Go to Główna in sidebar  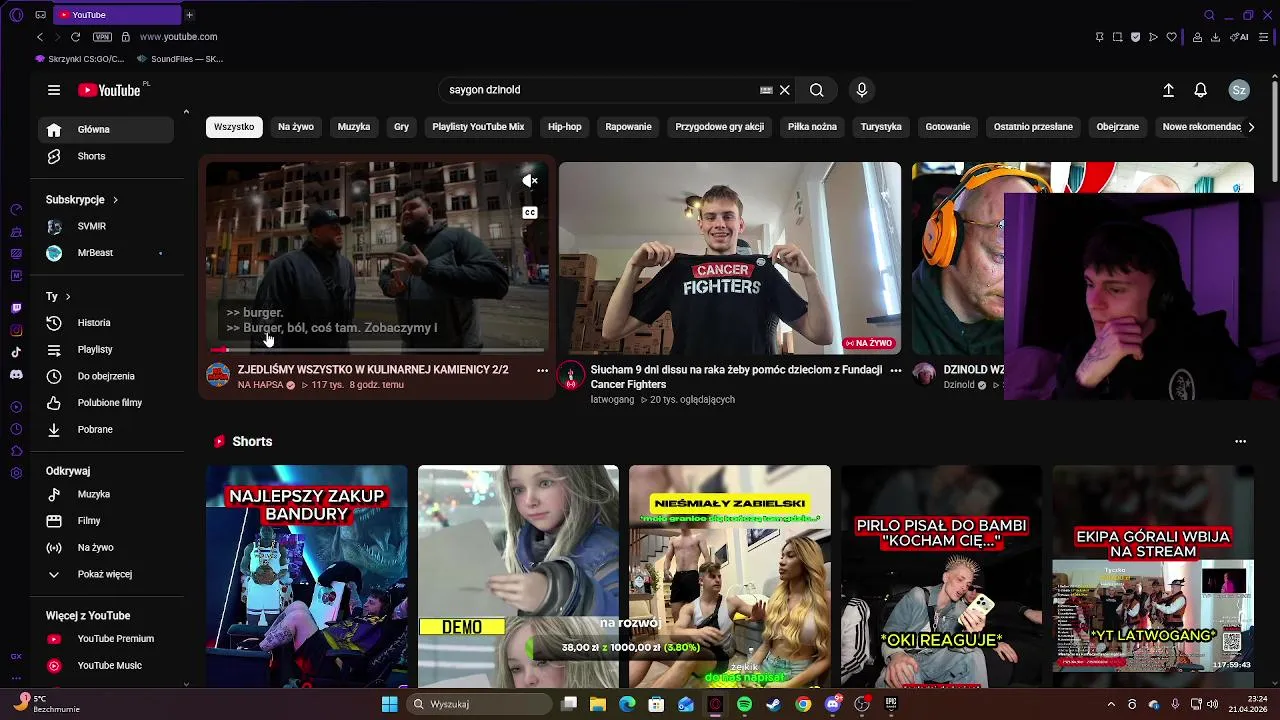point(106,129)
